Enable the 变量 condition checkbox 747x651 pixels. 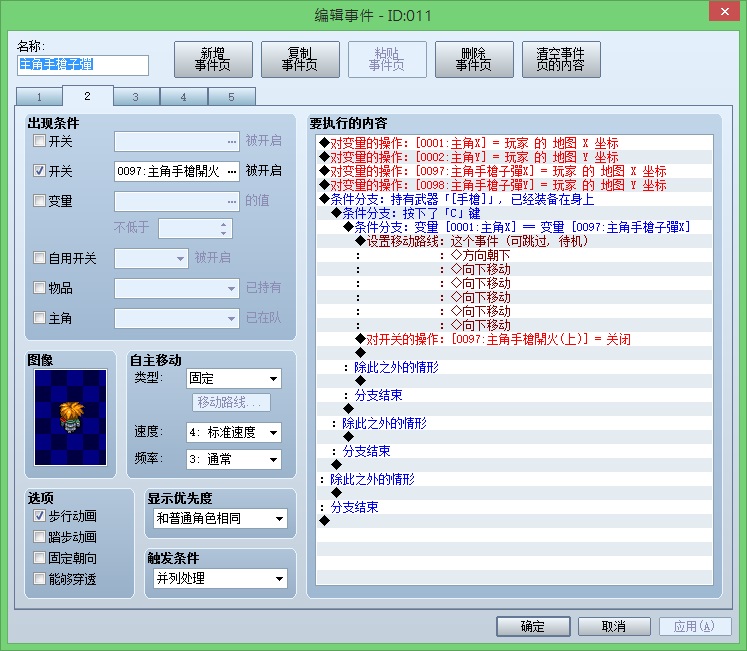(39, 201)
